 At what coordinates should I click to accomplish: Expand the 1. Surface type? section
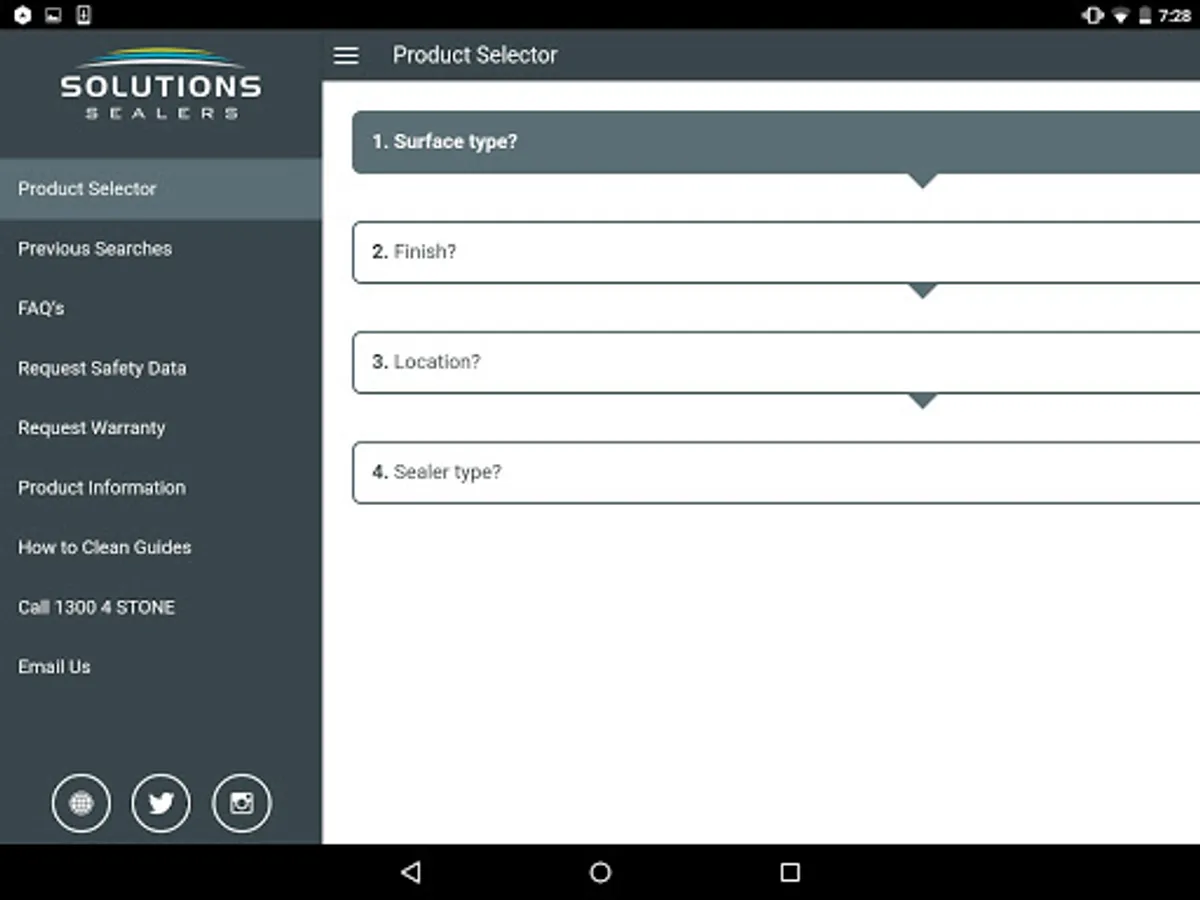coord(776,142)
